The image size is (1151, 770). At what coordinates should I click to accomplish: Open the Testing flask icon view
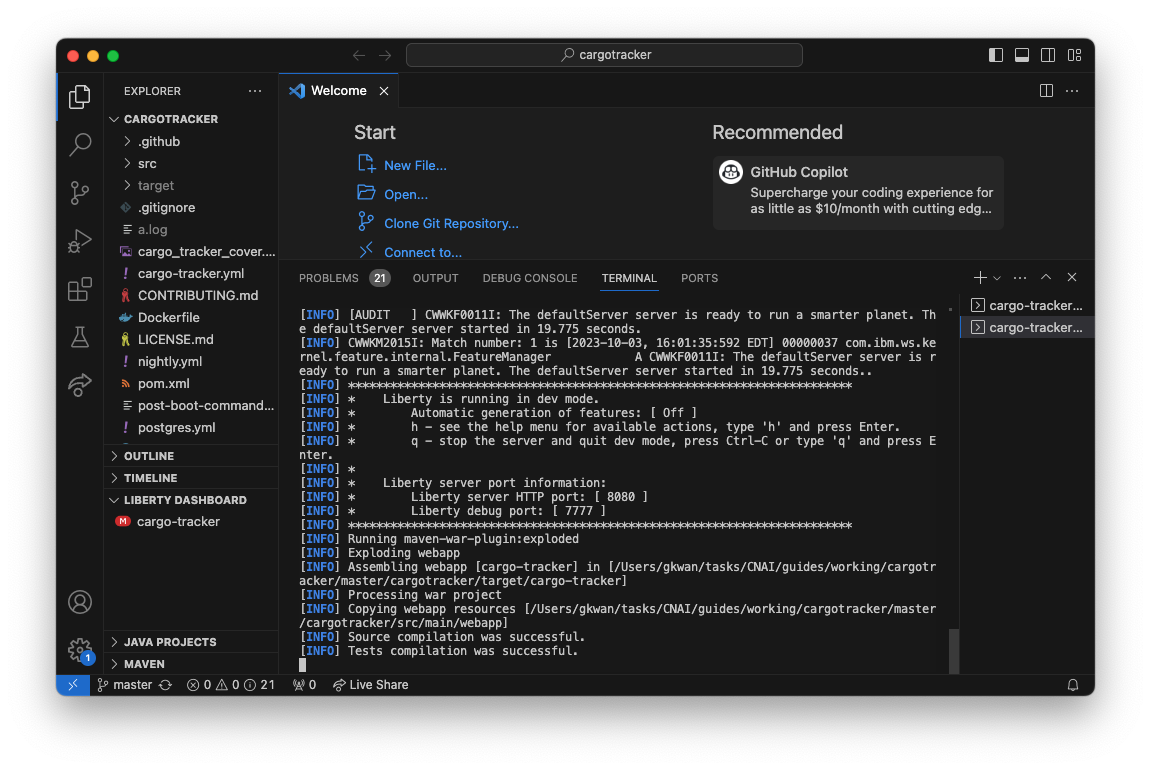tap(80, 338)
